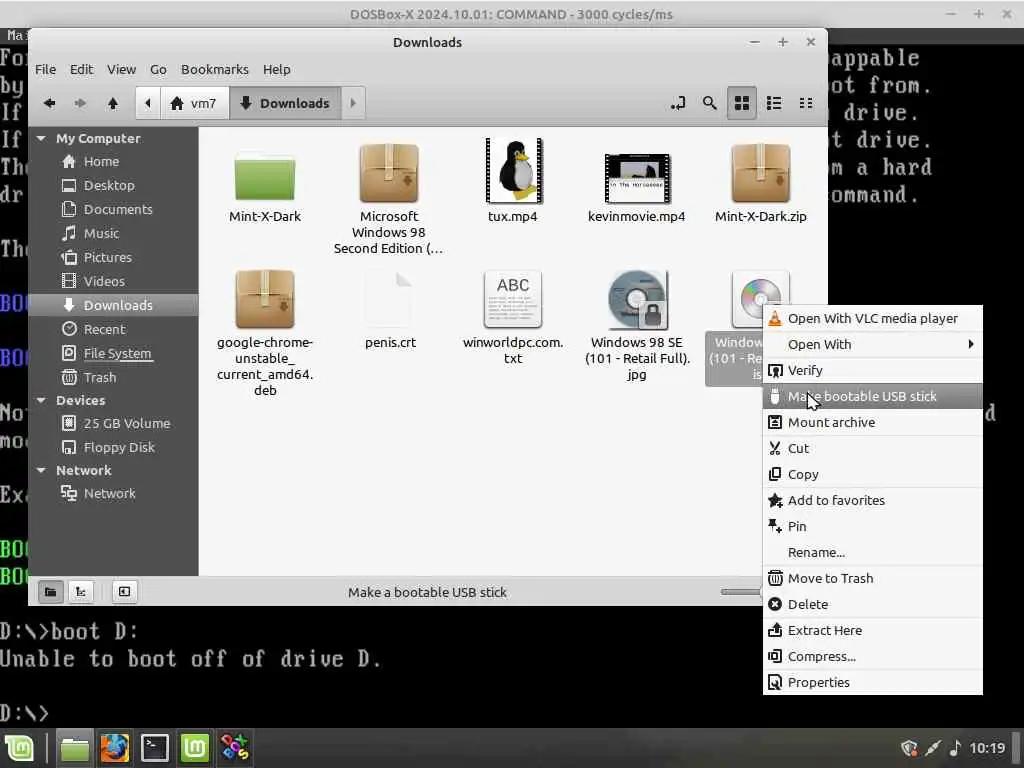The image size is (1024, 768).
Task: Open the Help menu
Action: coord(277,69)
